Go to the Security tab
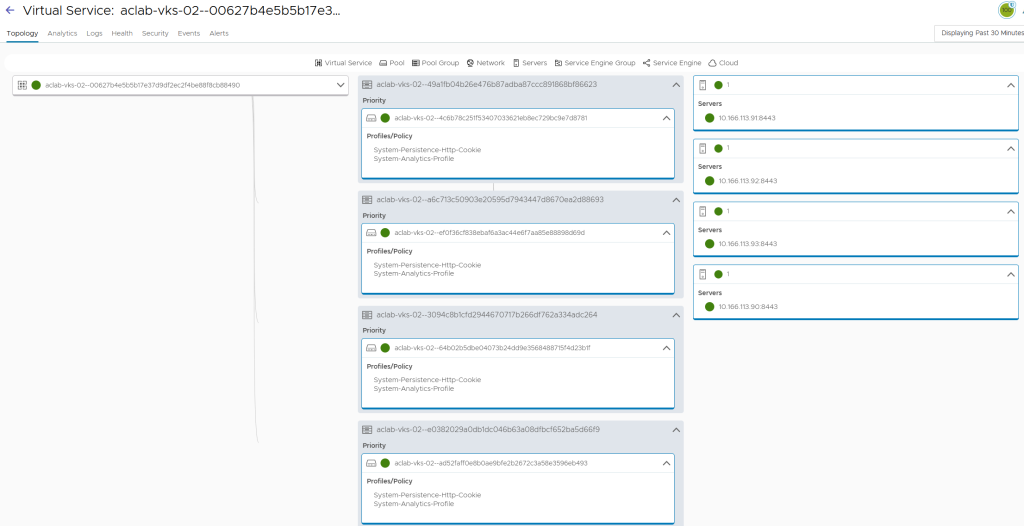The image size is (1024, 526). tap(155, 33)
